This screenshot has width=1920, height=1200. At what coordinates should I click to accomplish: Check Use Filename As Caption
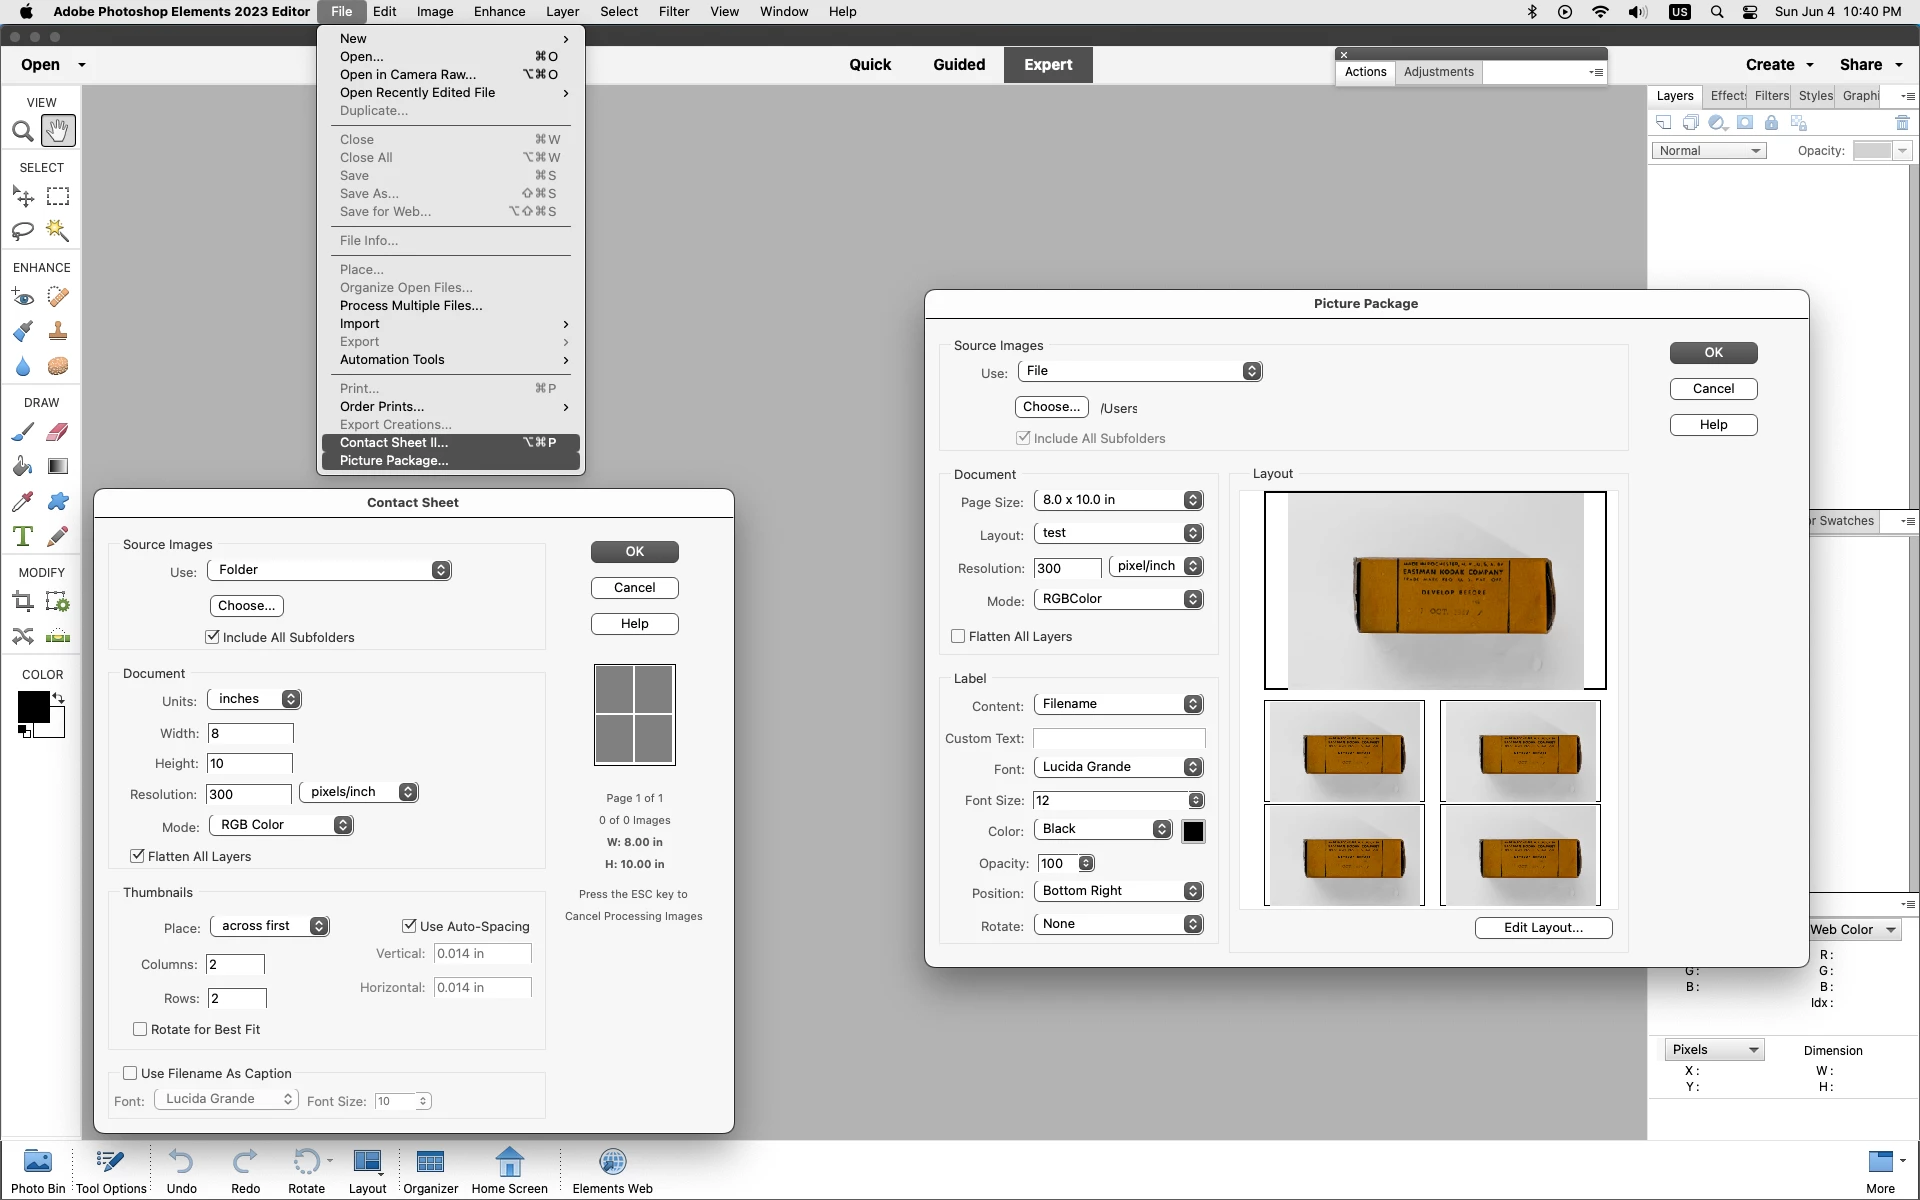point(130,1073)
